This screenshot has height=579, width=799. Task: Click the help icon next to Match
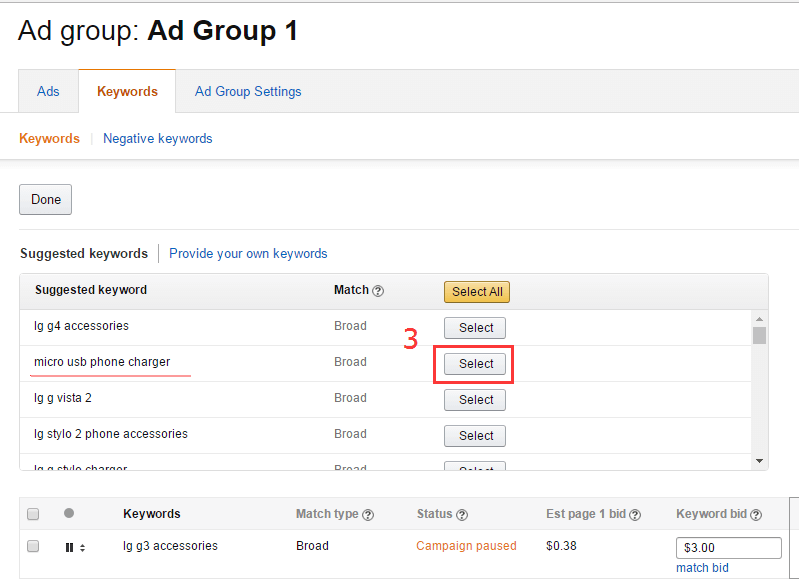pos(378,291)
